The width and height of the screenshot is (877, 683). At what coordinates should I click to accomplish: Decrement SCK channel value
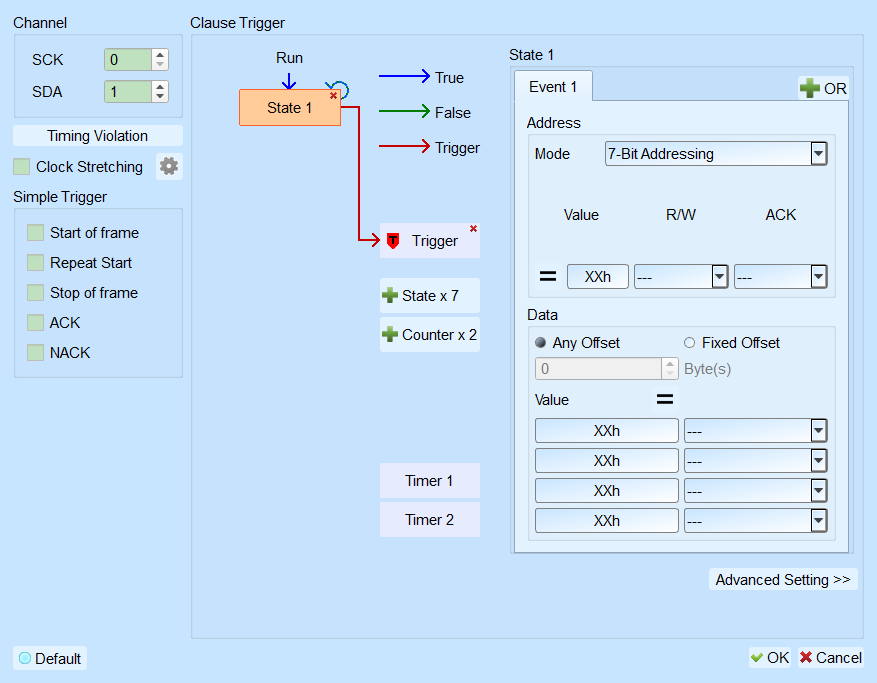click(x=160, y=65)
